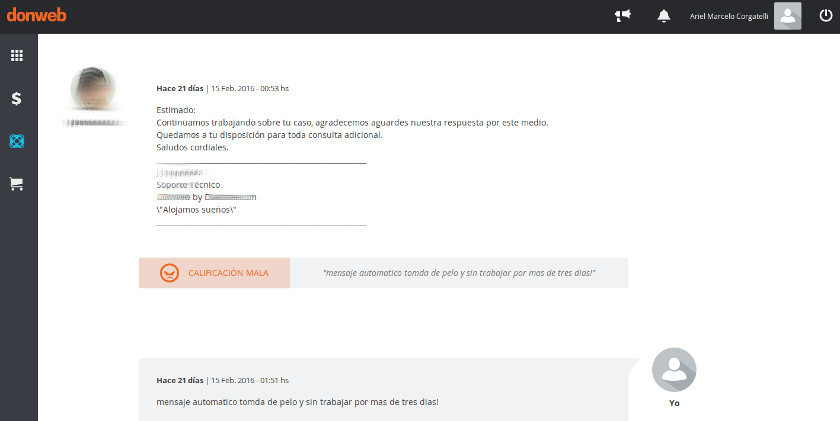840x421 pixels.
Task: Click the user profile avatar in header
Action: pyautogui.click(x=788, y=16)
